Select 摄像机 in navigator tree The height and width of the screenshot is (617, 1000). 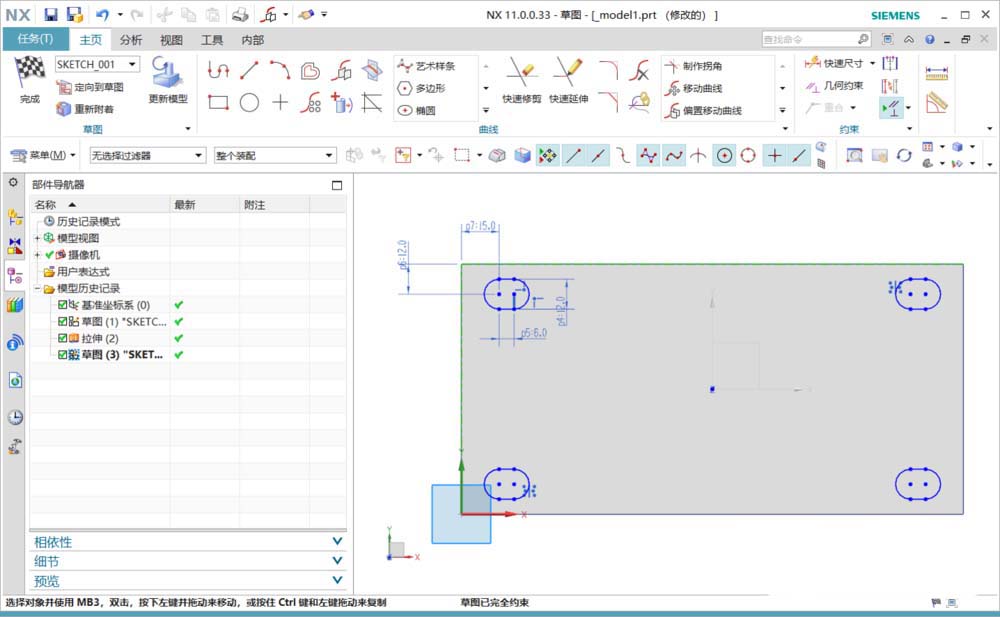coord(77,255)
